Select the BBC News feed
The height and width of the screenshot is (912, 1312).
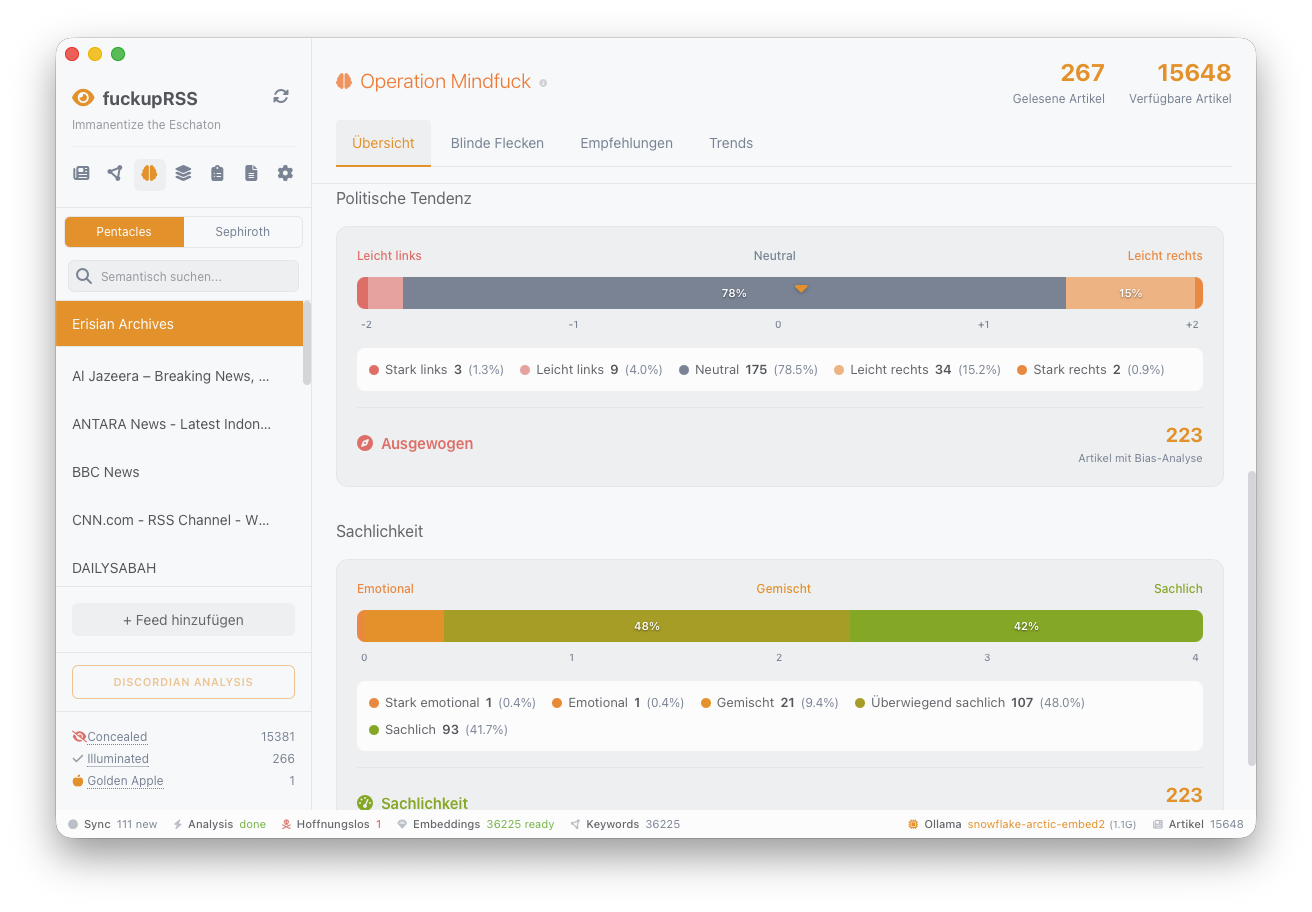[106, 472]
